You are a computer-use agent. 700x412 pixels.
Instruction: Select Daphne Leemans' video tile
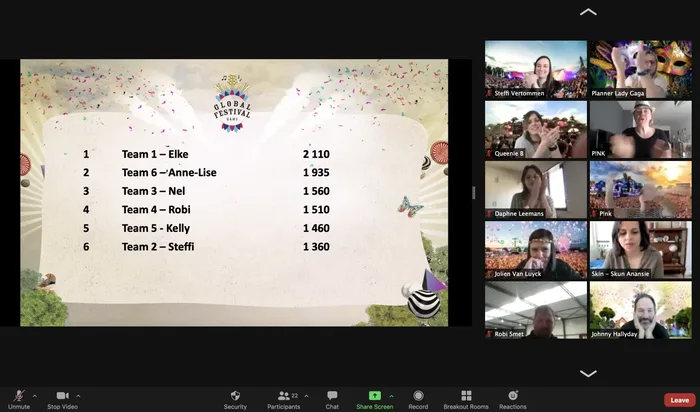(x=536, y=190)
